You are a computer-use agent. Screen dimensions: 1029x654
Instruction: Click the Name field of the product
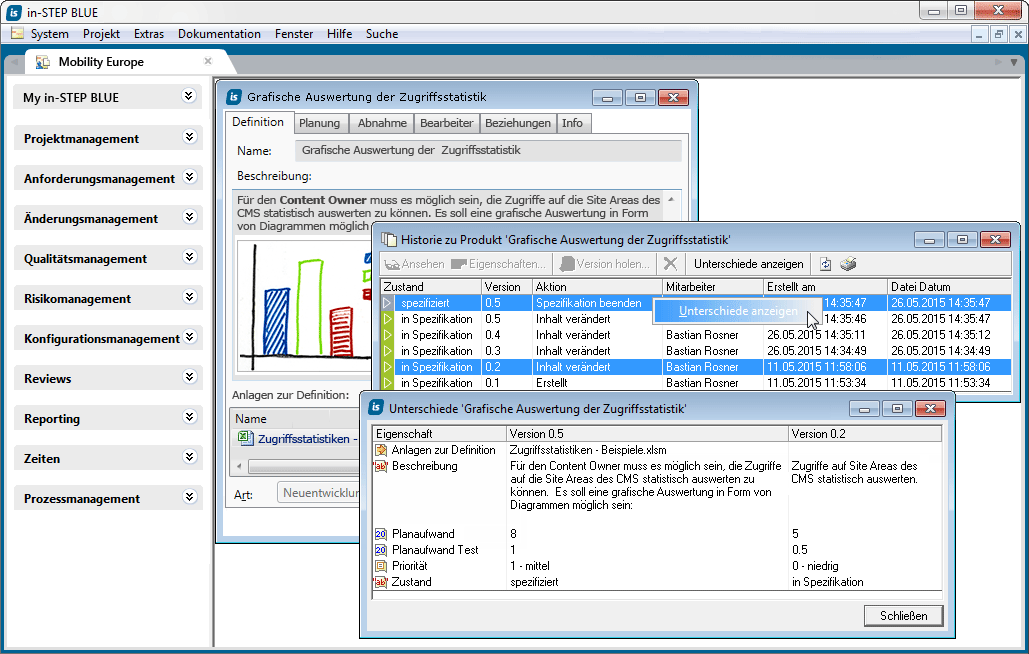(x=488, y=151)
